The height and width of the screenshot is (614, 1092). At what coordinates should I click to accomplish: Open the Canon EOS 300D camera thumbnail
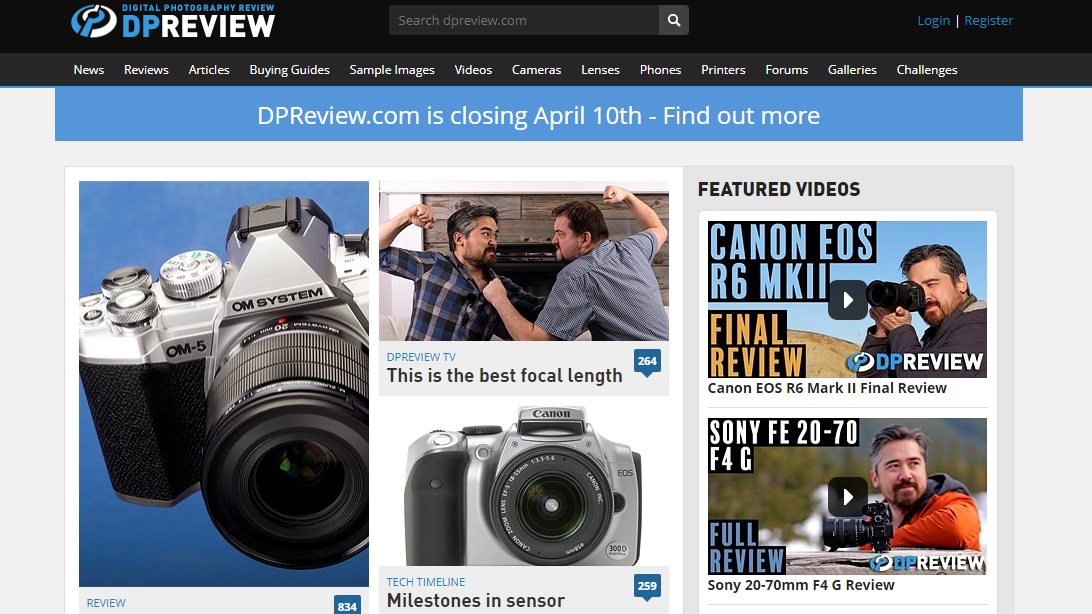click(524, 486)
